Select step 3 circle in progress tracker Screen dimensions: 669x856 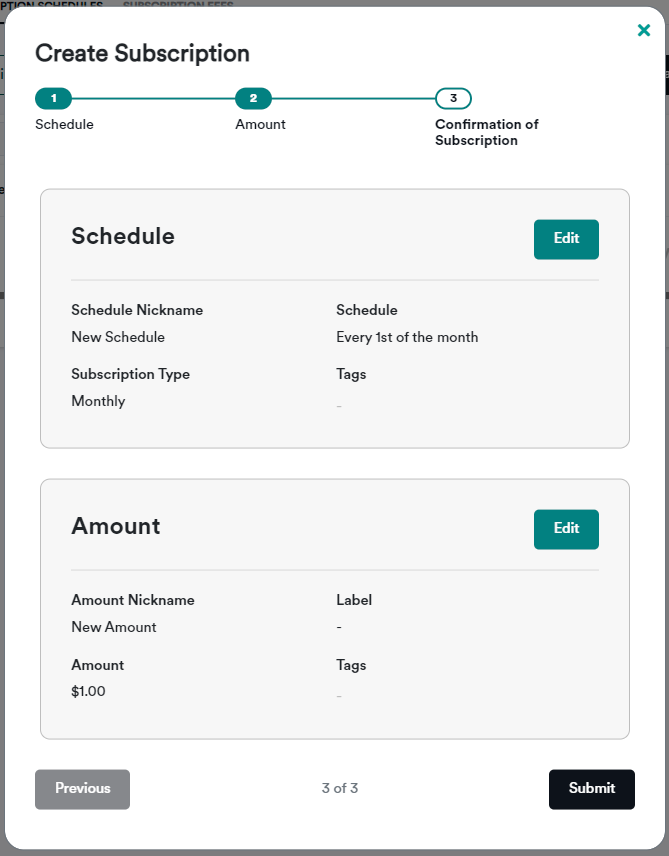(453, 98)
